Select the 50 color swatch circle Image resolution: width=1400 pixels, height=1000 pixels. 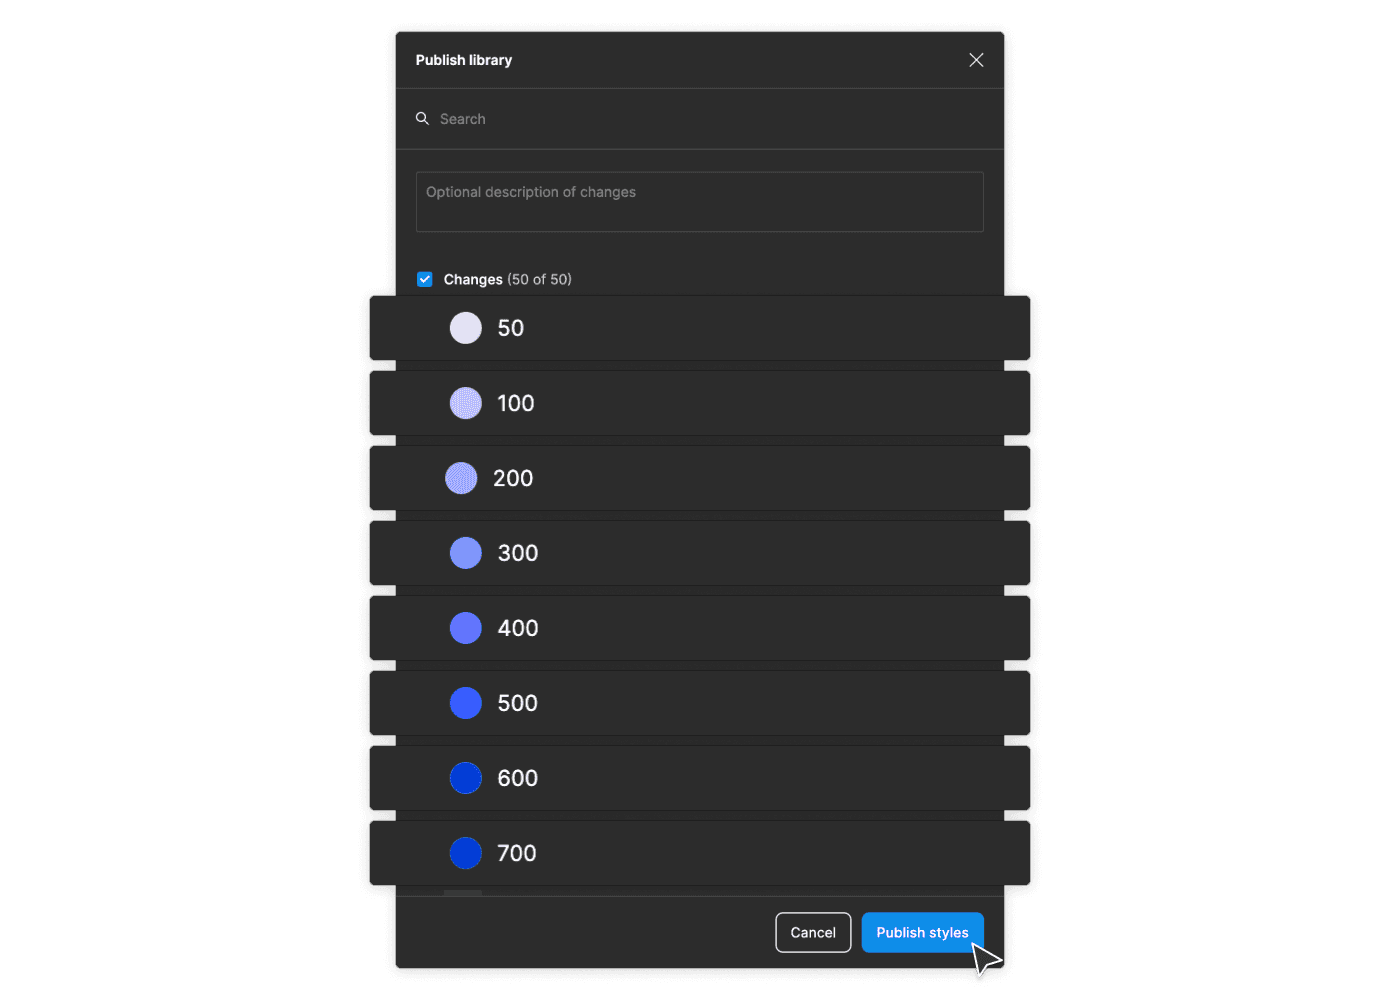tap(465, 328)
